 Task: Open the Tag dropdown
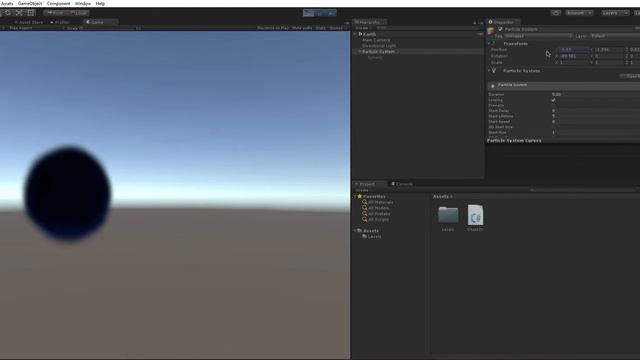coord(538,36)
